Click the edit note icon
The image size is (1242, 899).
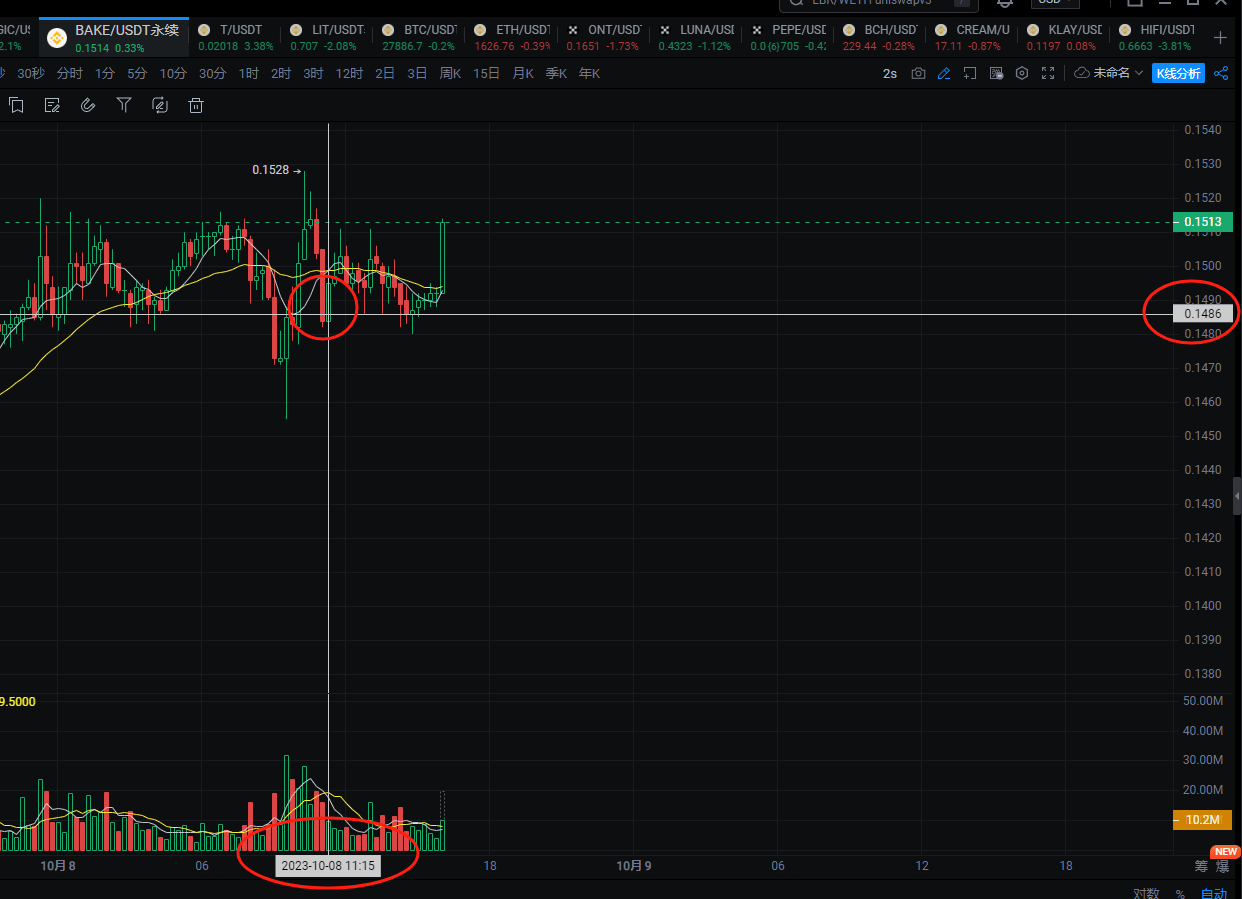tap(52, 105)
